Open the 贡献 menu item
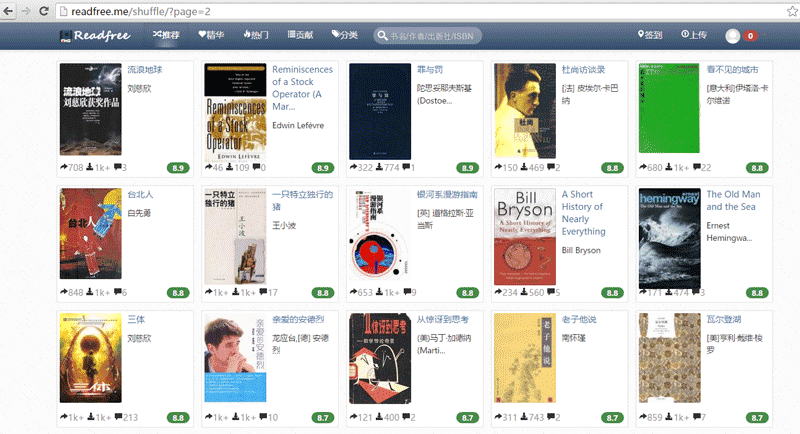Screen dimensions: 800x434 click(301, 35)
